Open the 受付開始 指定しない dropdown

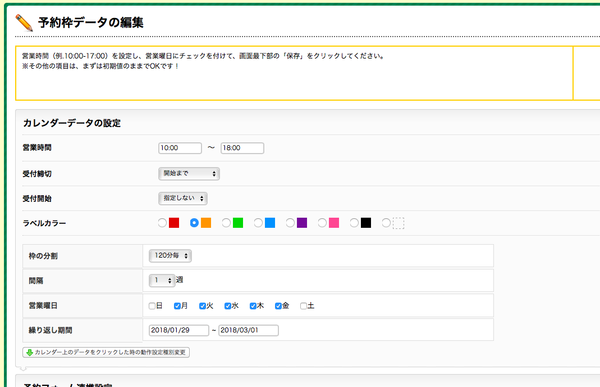(183, 198)
